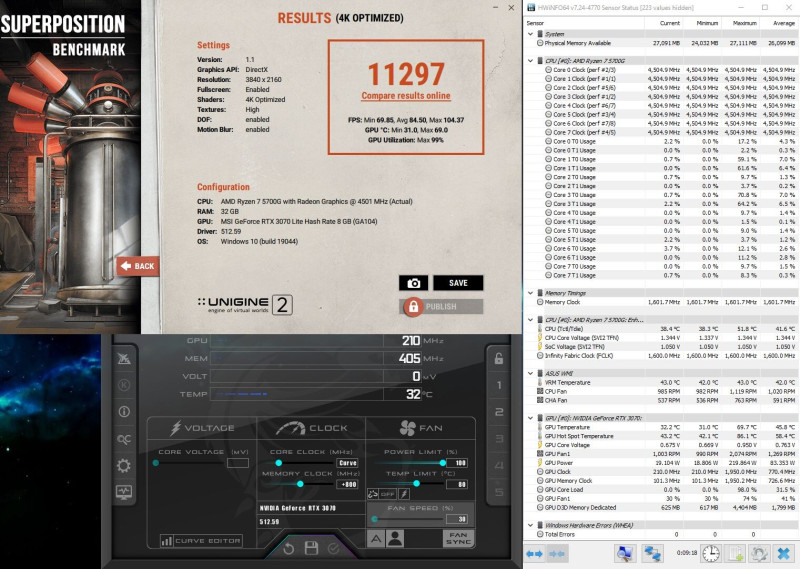Click the Temp Limit slider handle

coord(416,483)
